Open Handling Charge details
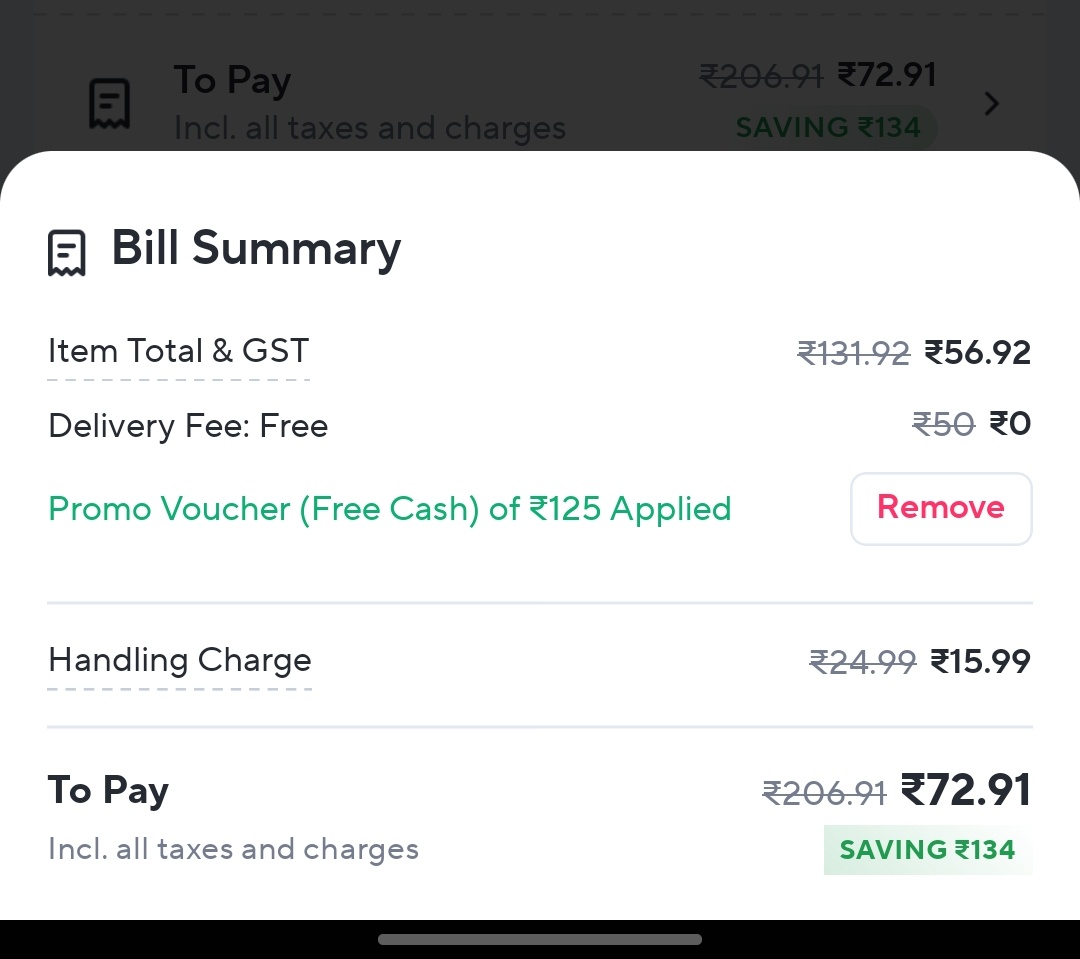The height and width of the screenshot is (959, 1080). [179, 660]
